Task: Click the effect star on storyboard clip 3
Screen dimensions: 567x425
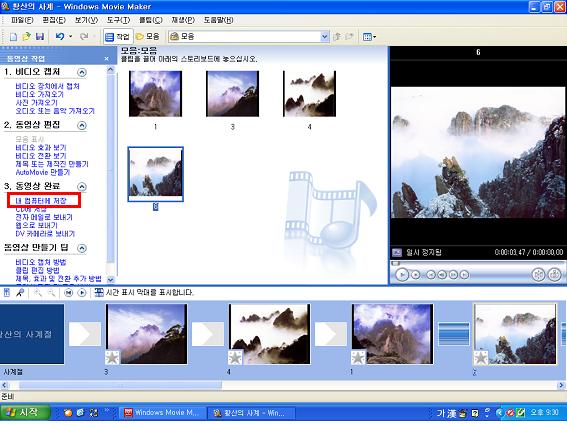Action: pos(112,358)
